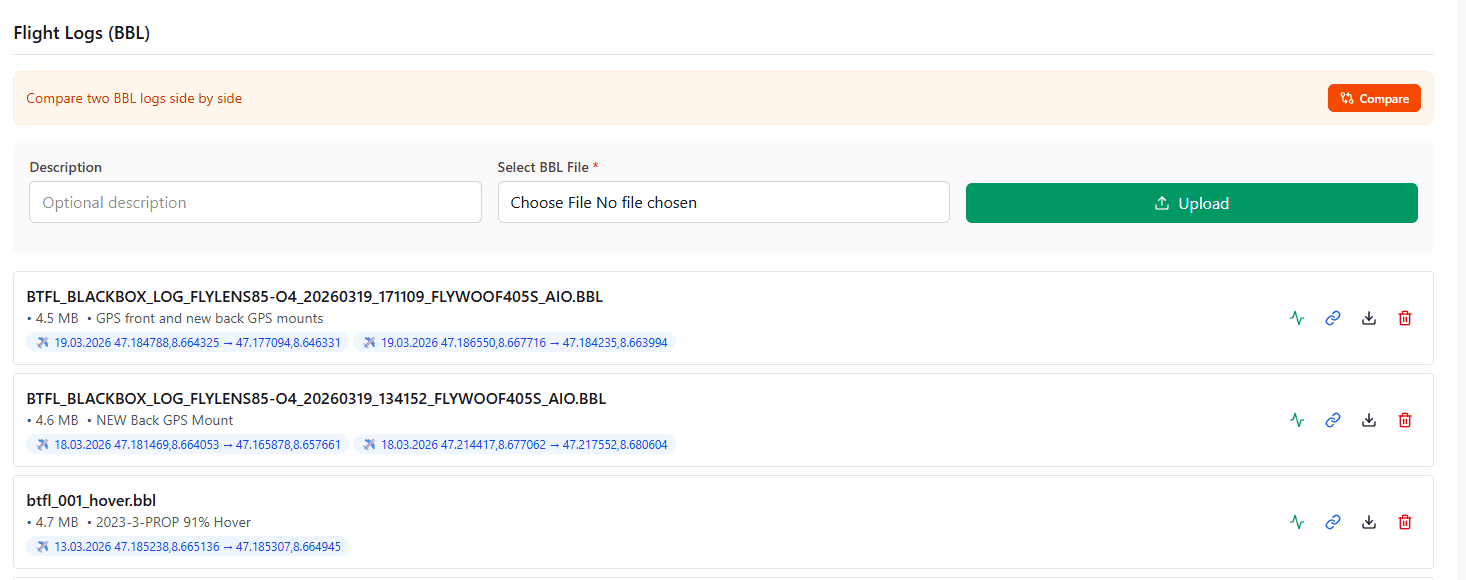
Task: Delete the 171109 GPS mounts log
Action: point(1405,317)
